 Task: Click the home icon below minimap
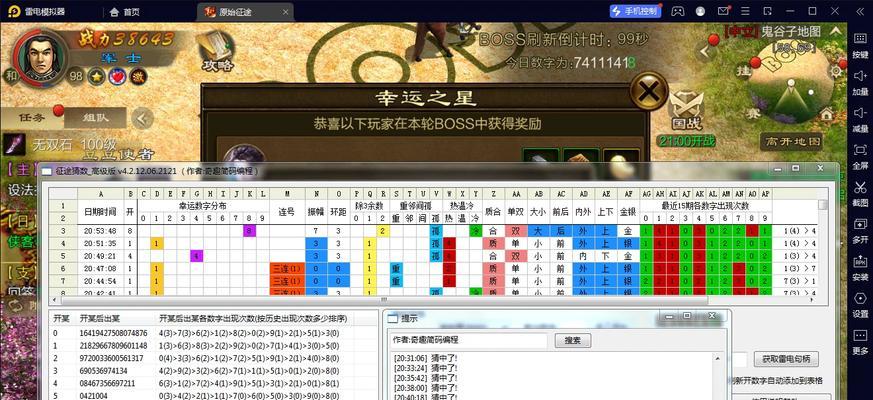[x=827, y=114]
